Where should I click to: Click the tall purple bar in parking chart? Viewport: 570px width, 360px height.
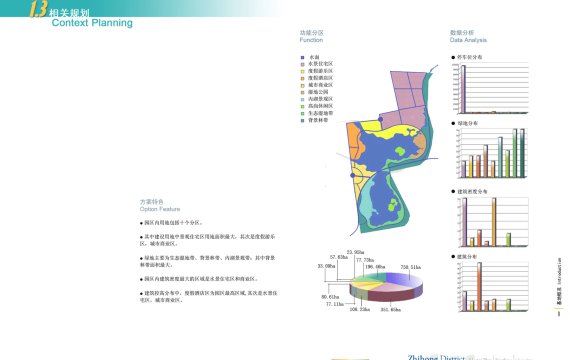[463, 89]
